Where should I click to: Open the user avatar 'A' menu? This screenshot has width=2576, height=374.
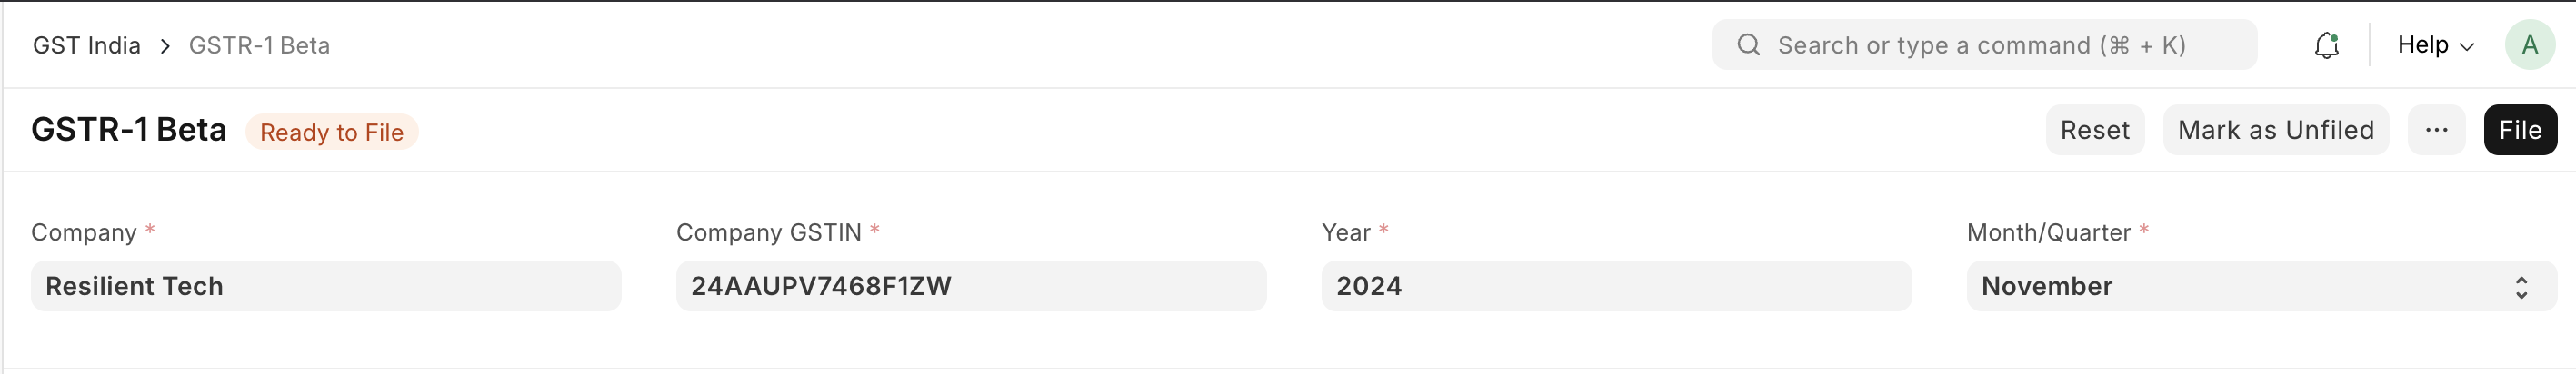point(2529,45)
